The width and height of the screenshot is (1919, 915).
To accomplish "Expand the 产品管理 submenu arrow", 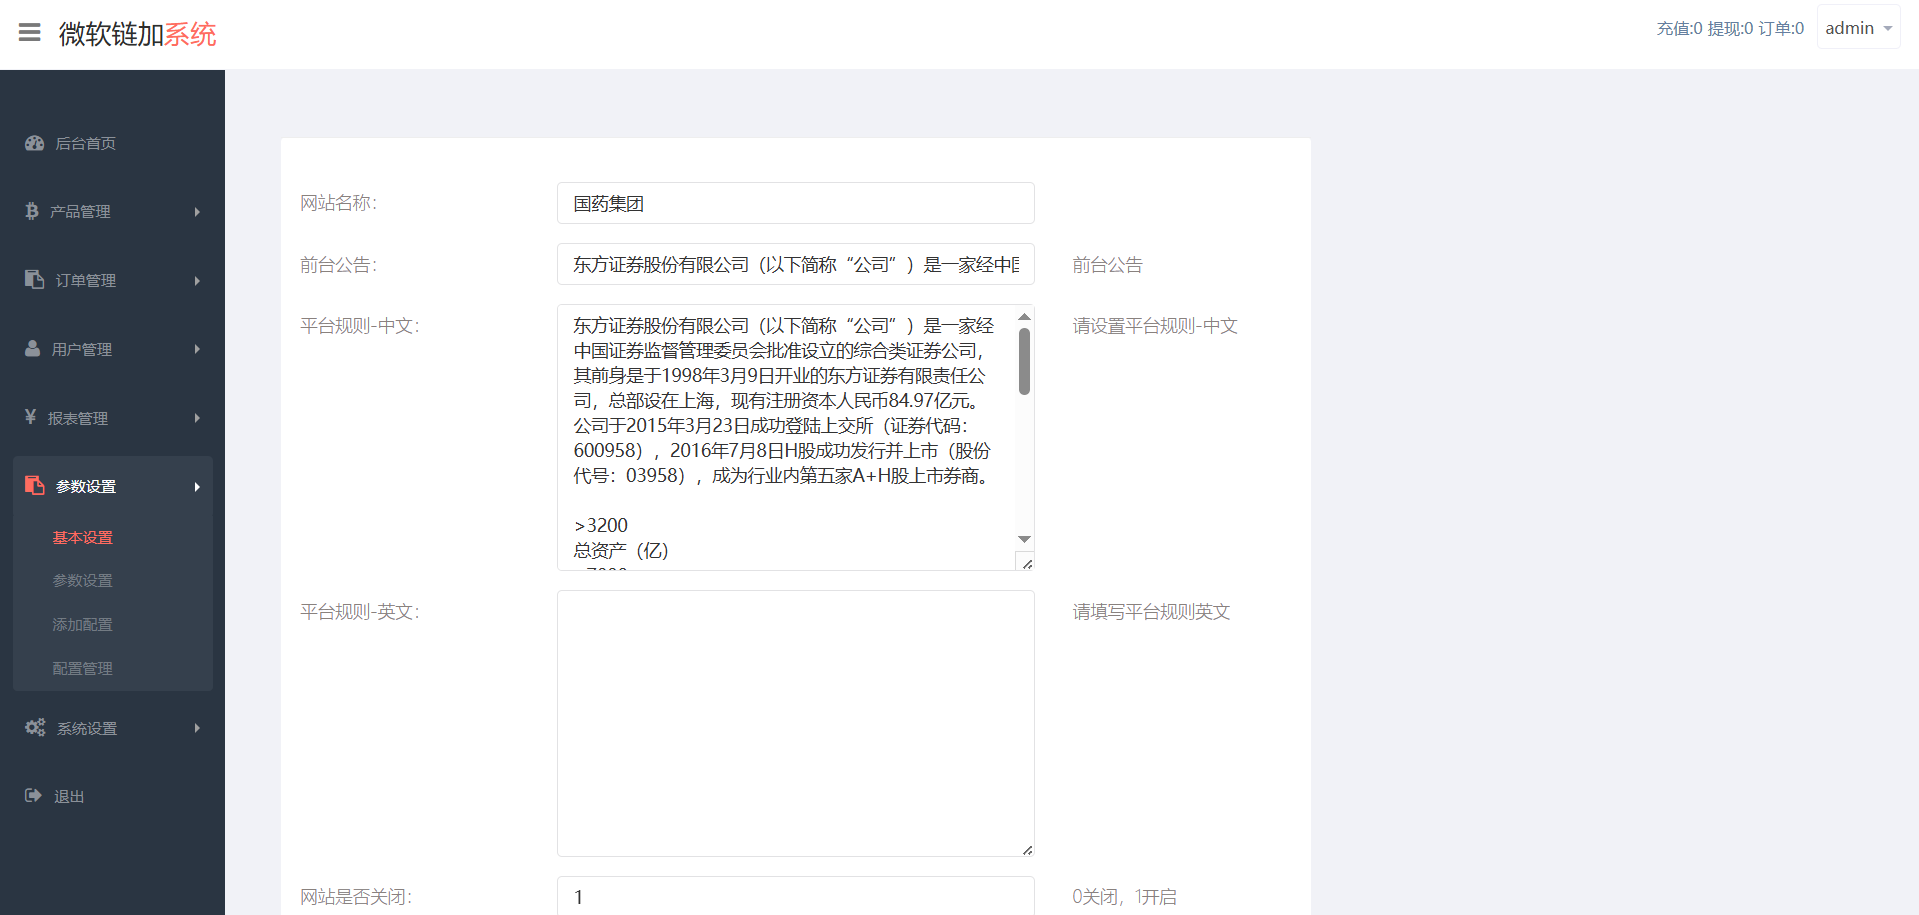I will click(197, 212).
